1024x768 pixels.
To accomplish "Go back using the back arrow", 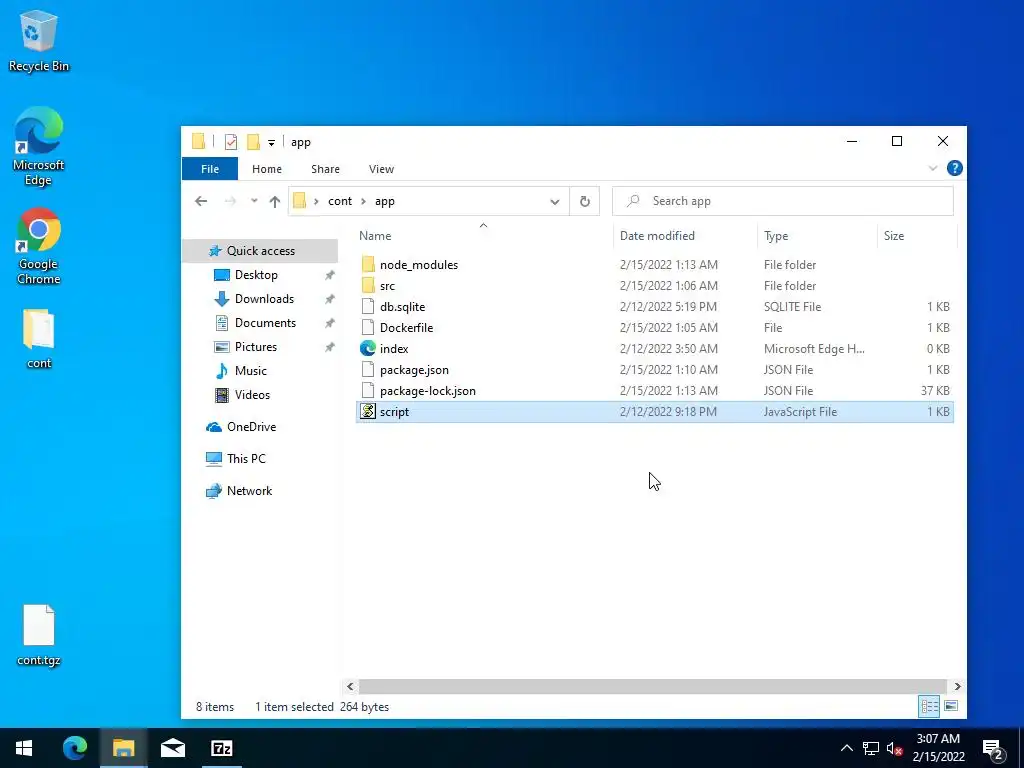I will click(201, 201).
